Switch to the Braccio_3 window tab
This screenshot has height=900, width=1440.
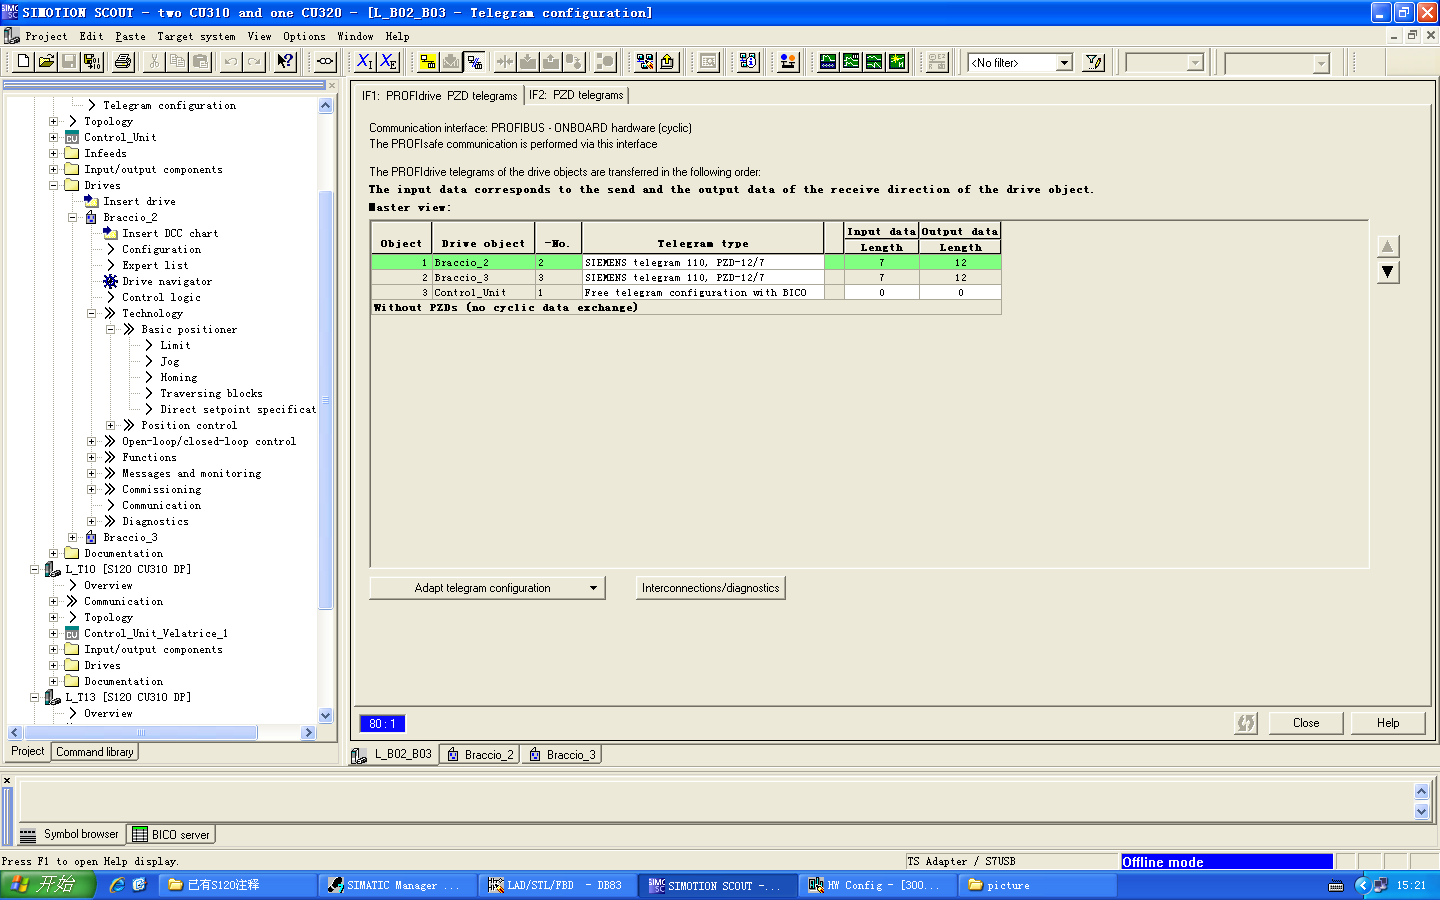[x=562, y=755]
